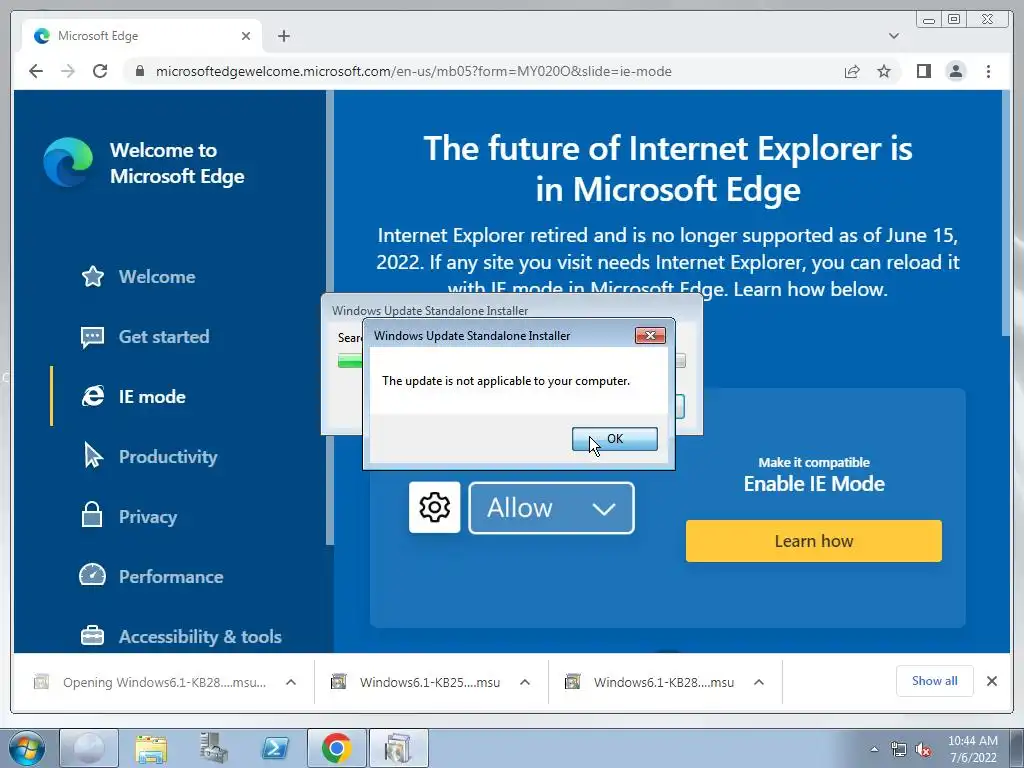The image size is (1024, 768).
Task: Click the Learn how button
Action: click(814, 541)
